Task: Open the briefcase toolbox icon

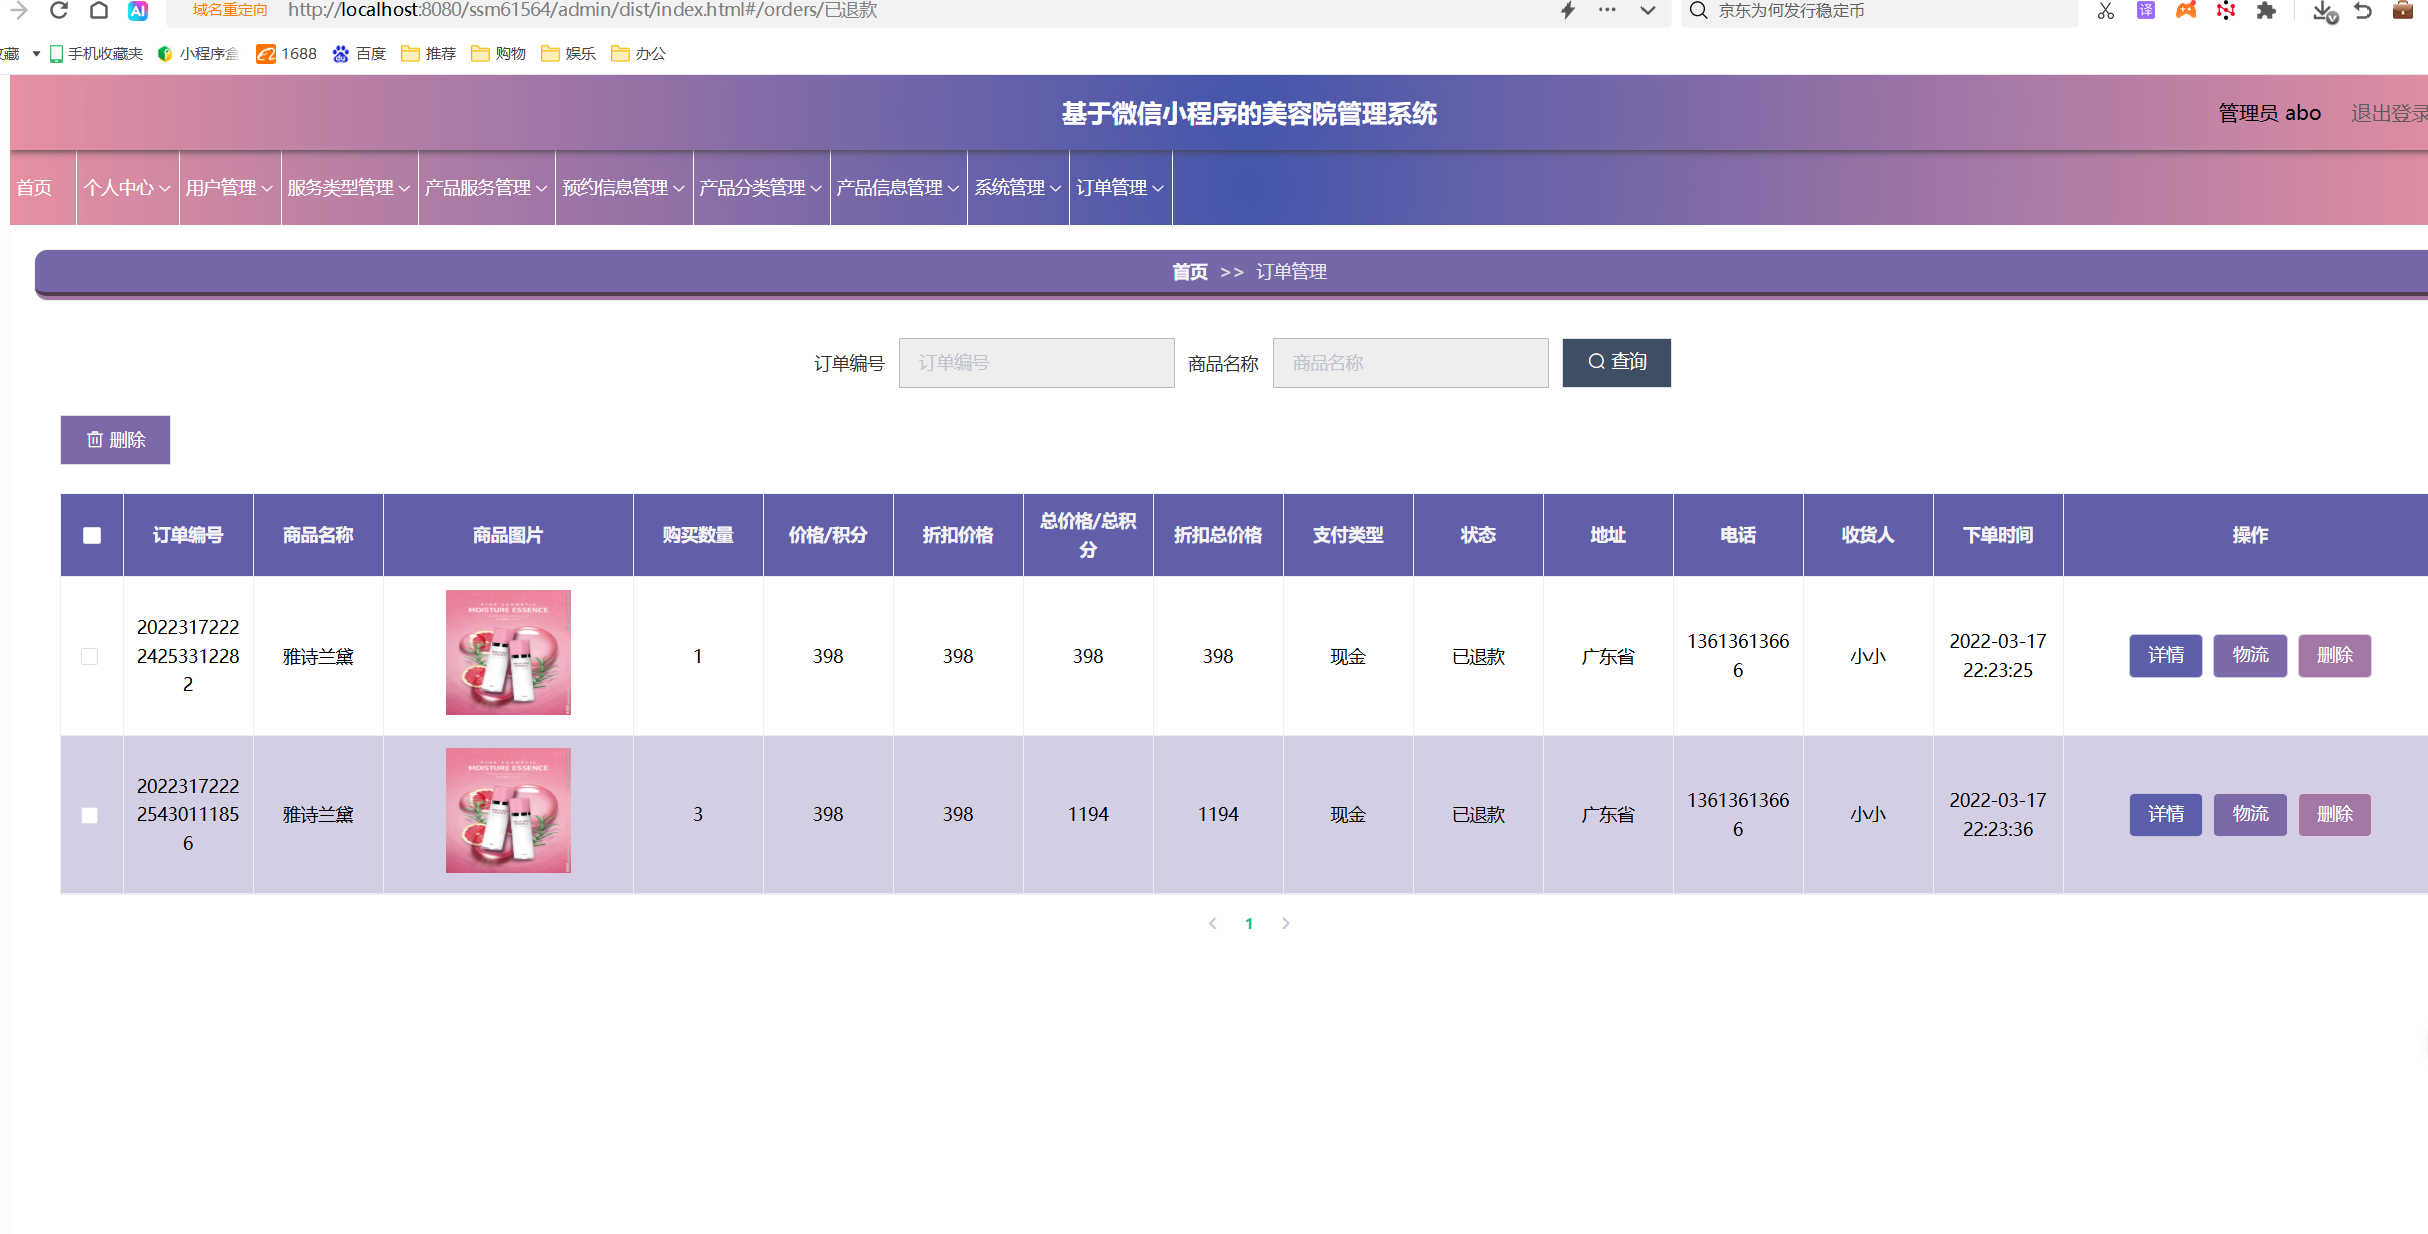Action: click(x=2402, y=11)
